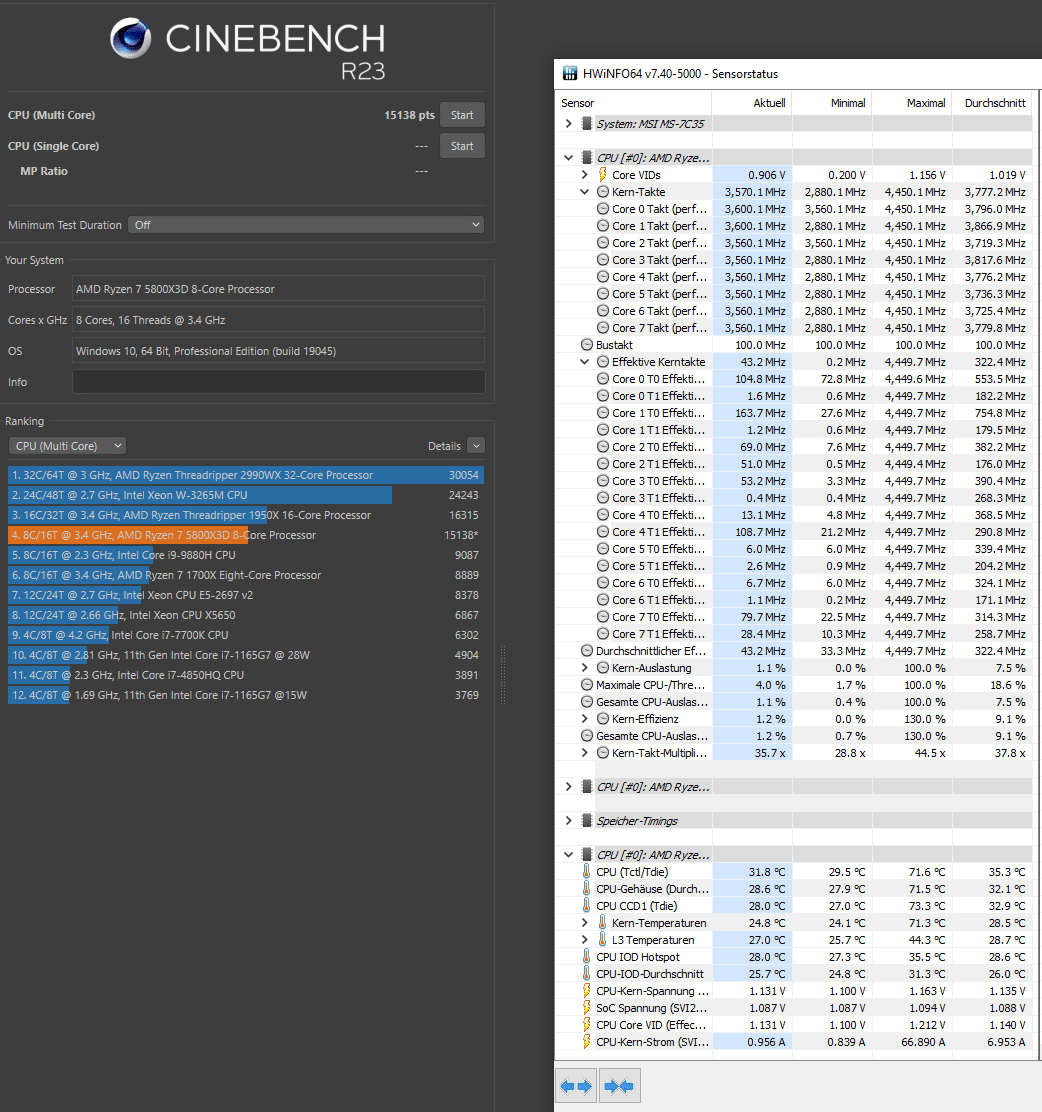Click into the Info text field
This screenshot has height=1112, width=1042.
[x=279, y=382]
